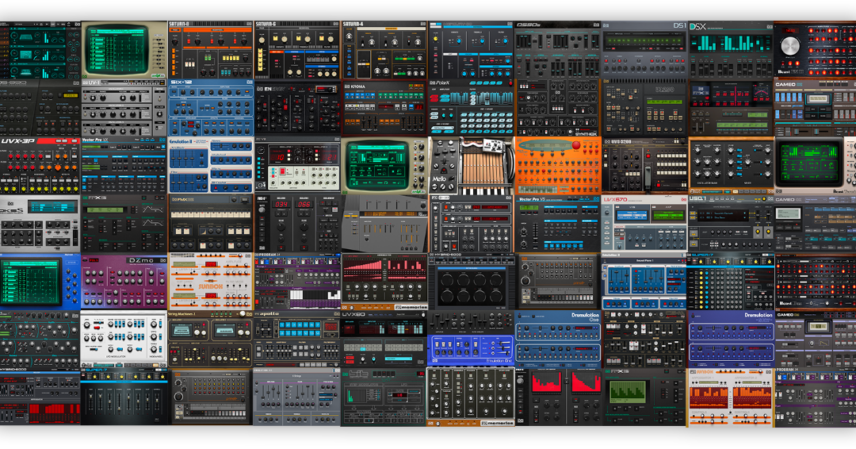Image resolution: width=856 pixels, height=449 pixels.
Task: Open the UVX-3P synth thumbnail
Action: point(40,166)
